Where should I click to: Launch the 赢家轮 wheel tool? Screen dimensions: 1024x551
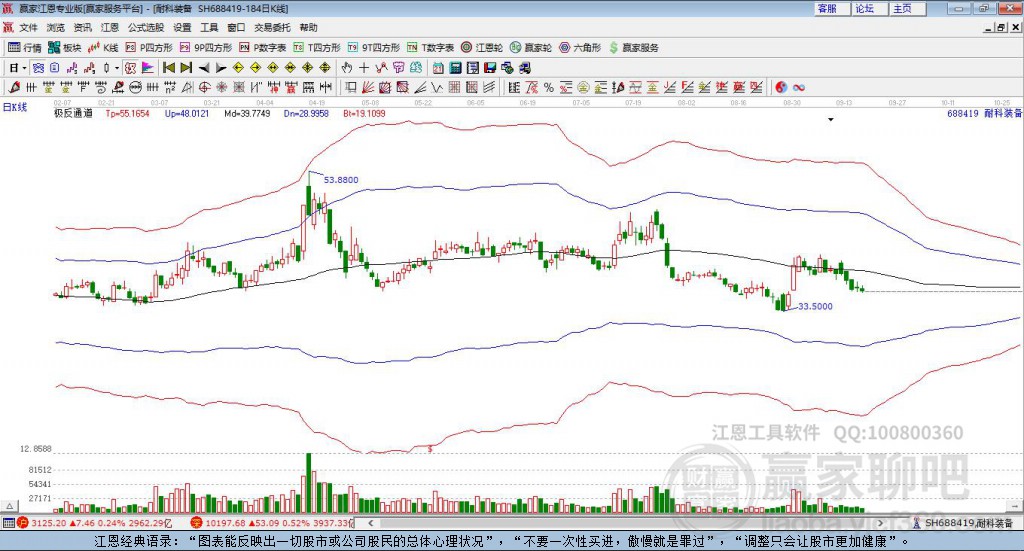[530, 48]
